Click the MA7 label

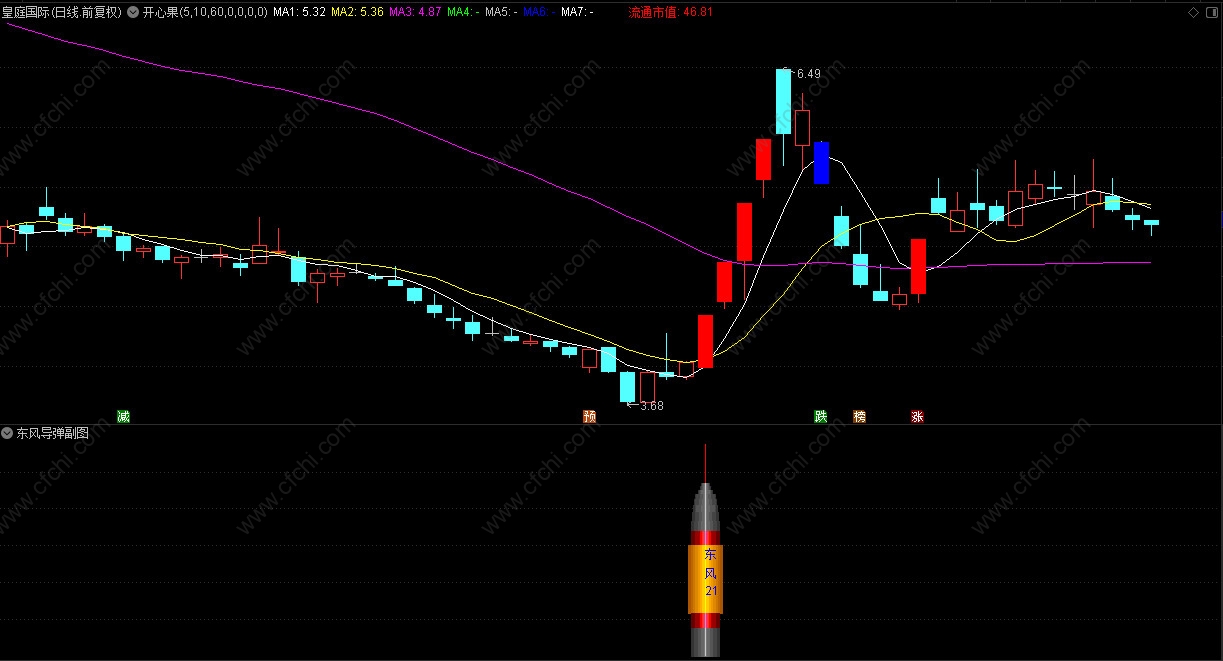tap(576, 12)
